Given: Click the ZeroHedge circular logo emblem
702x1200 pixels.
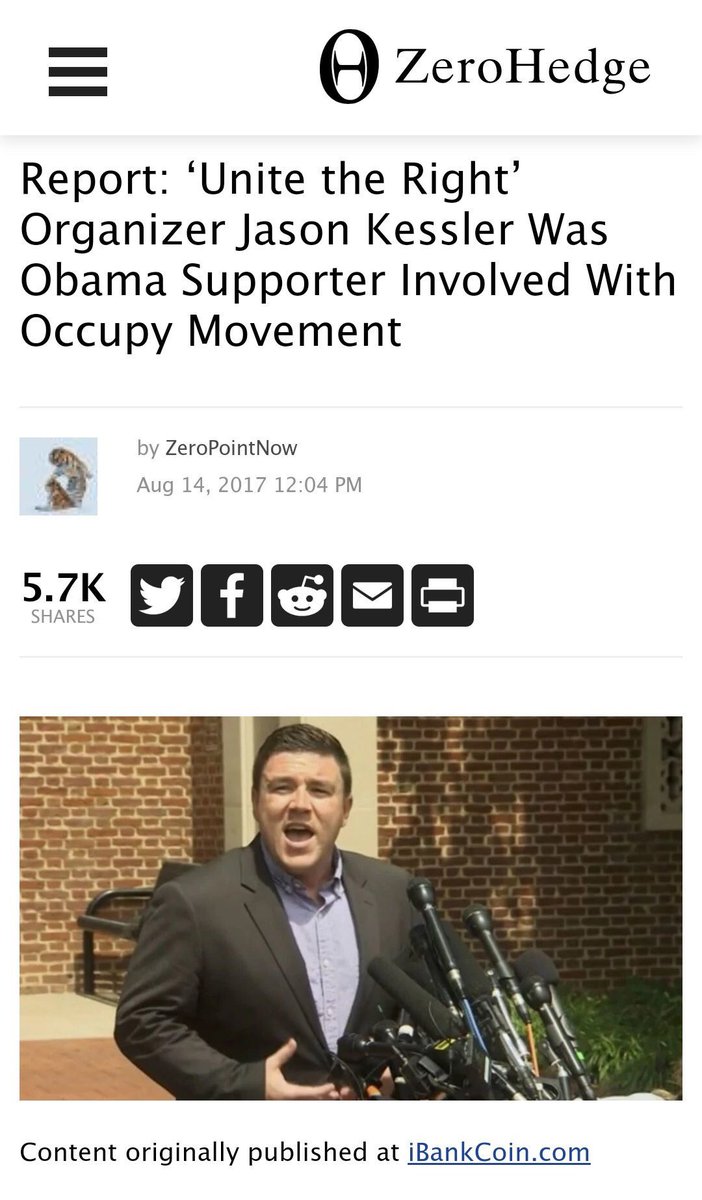Looking at the screenshot, I should point(349,67).
